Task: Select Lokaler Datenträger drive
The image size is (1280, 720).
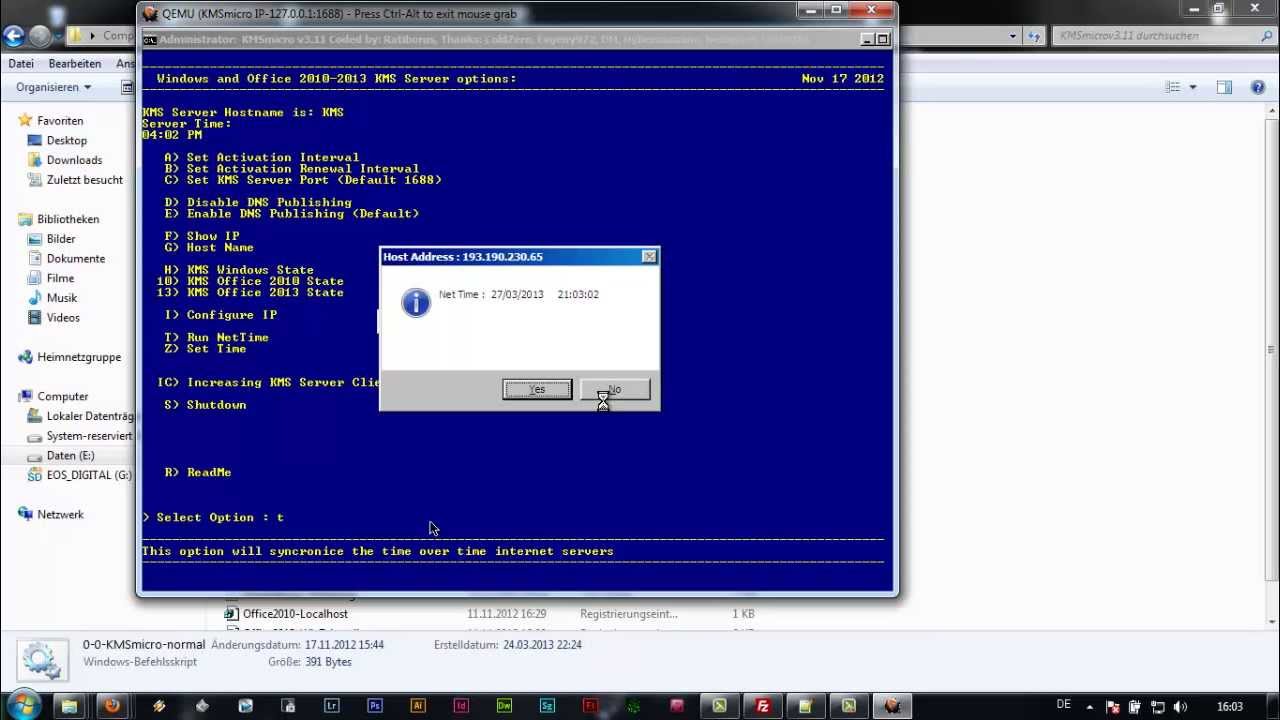Action: pos(89,416)
